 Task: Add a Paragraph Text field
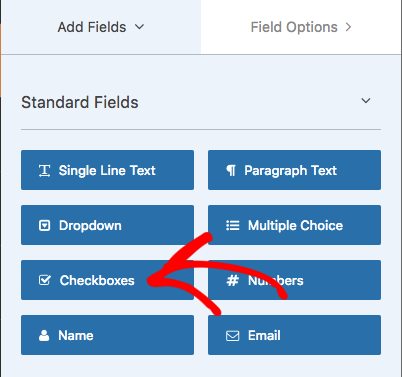point(294,170)
